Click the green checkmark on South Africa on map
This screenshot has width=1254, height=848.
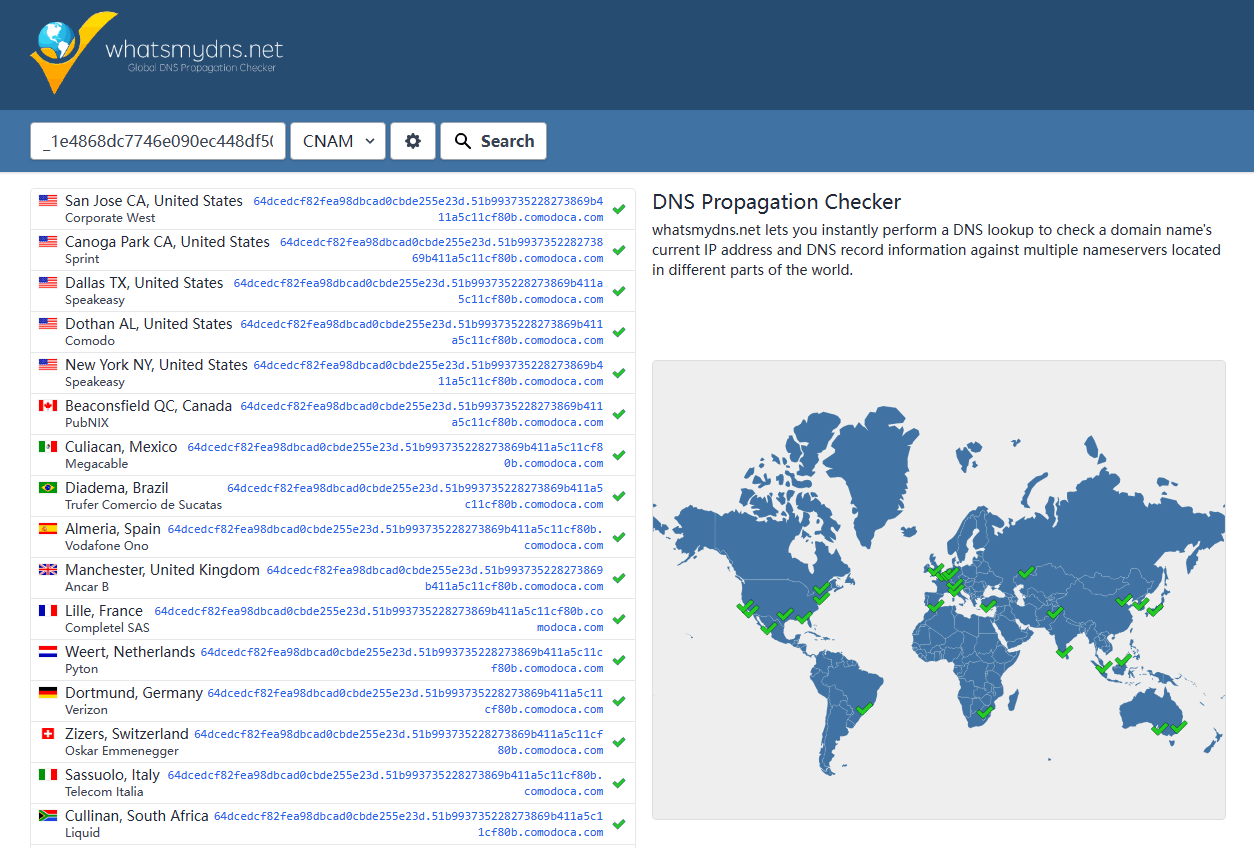984,712
